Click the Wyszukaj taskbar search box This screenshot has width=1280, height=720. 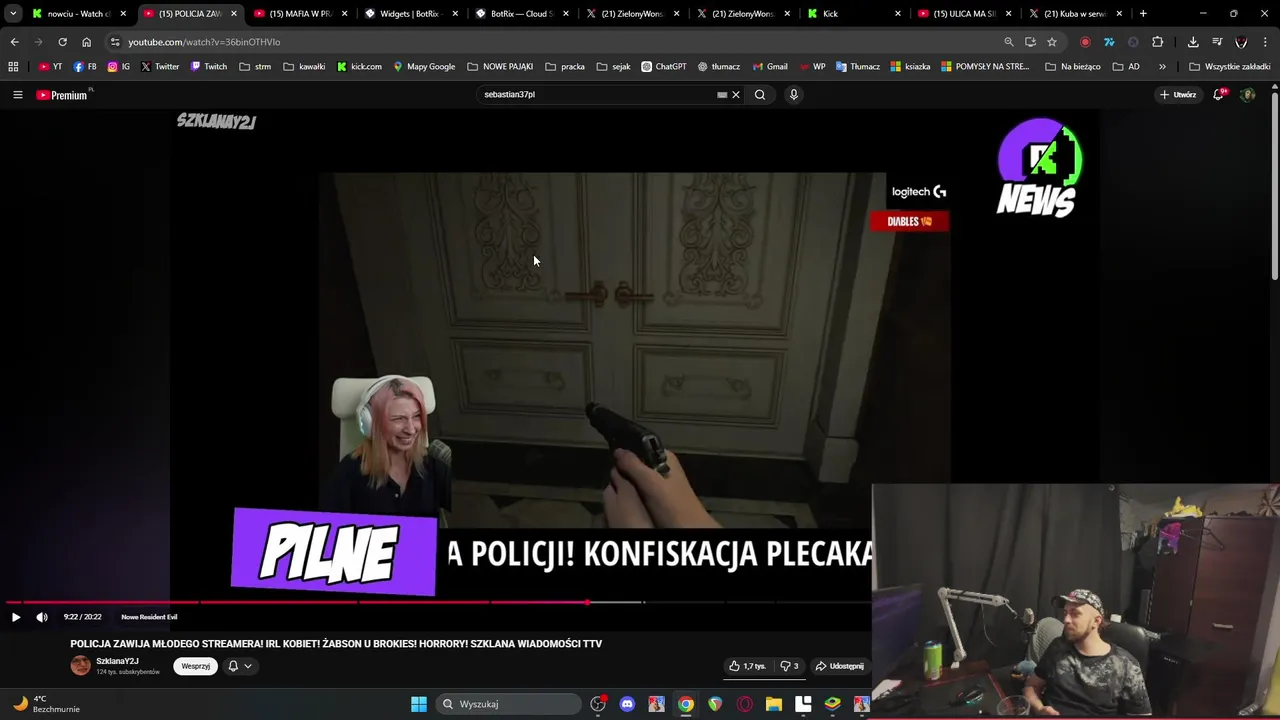pos(509,704)
